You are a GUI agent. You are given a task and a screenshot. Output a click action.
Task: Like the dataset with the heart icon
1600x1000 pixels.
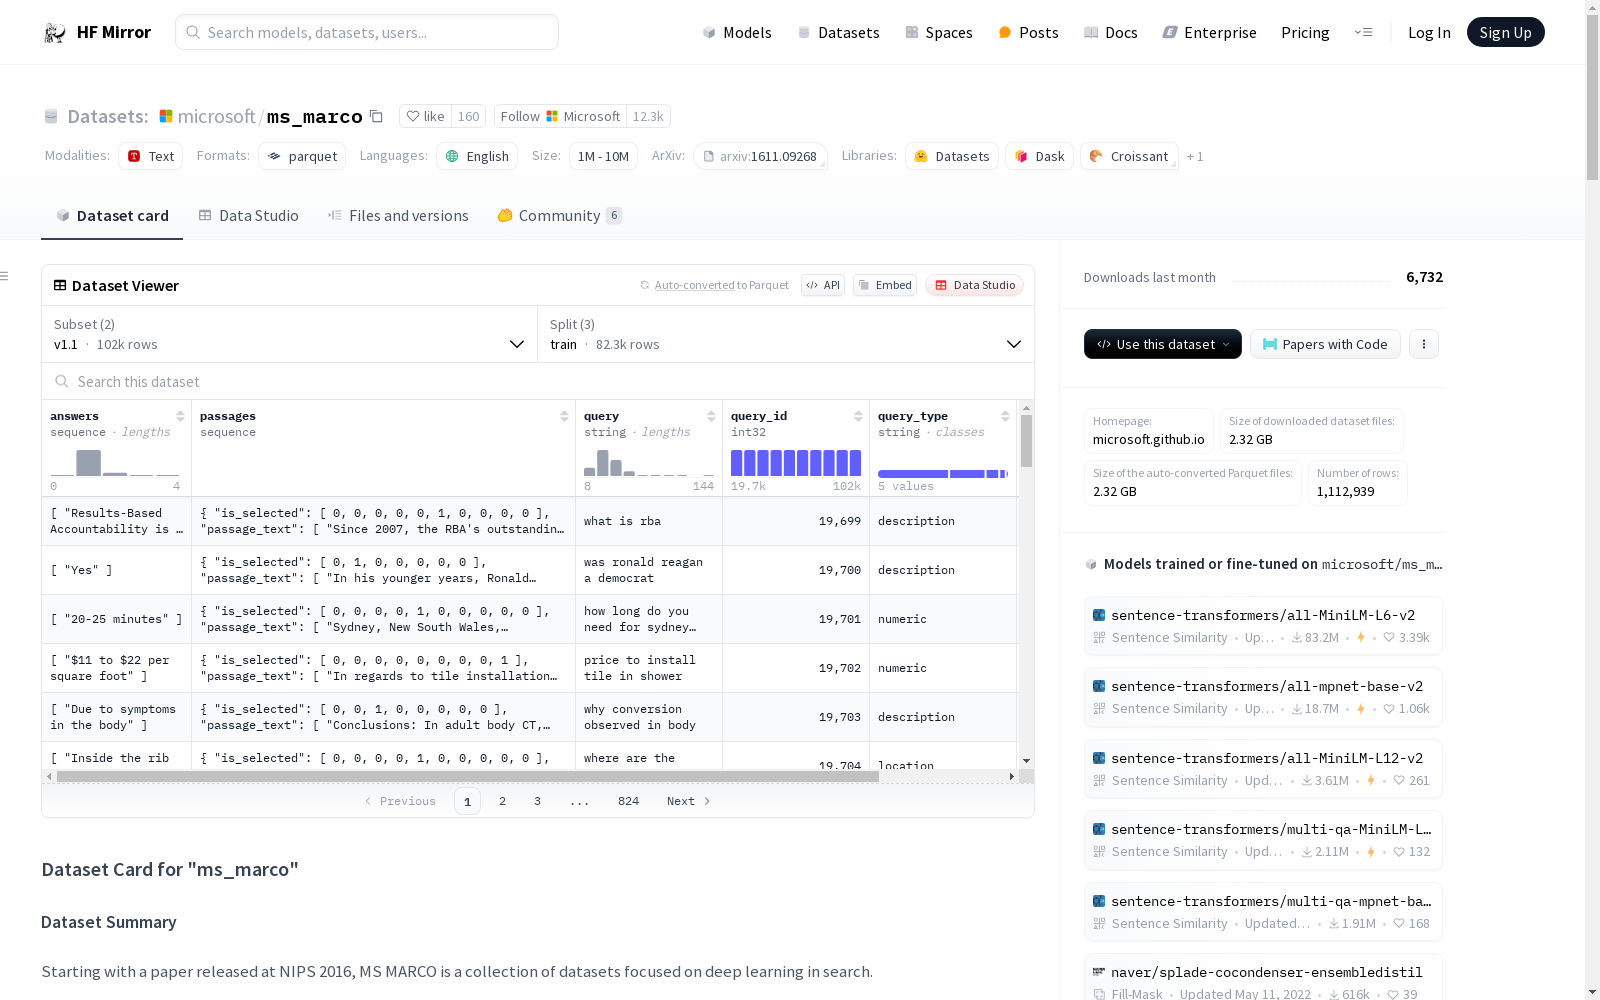[x=413, y=116]
